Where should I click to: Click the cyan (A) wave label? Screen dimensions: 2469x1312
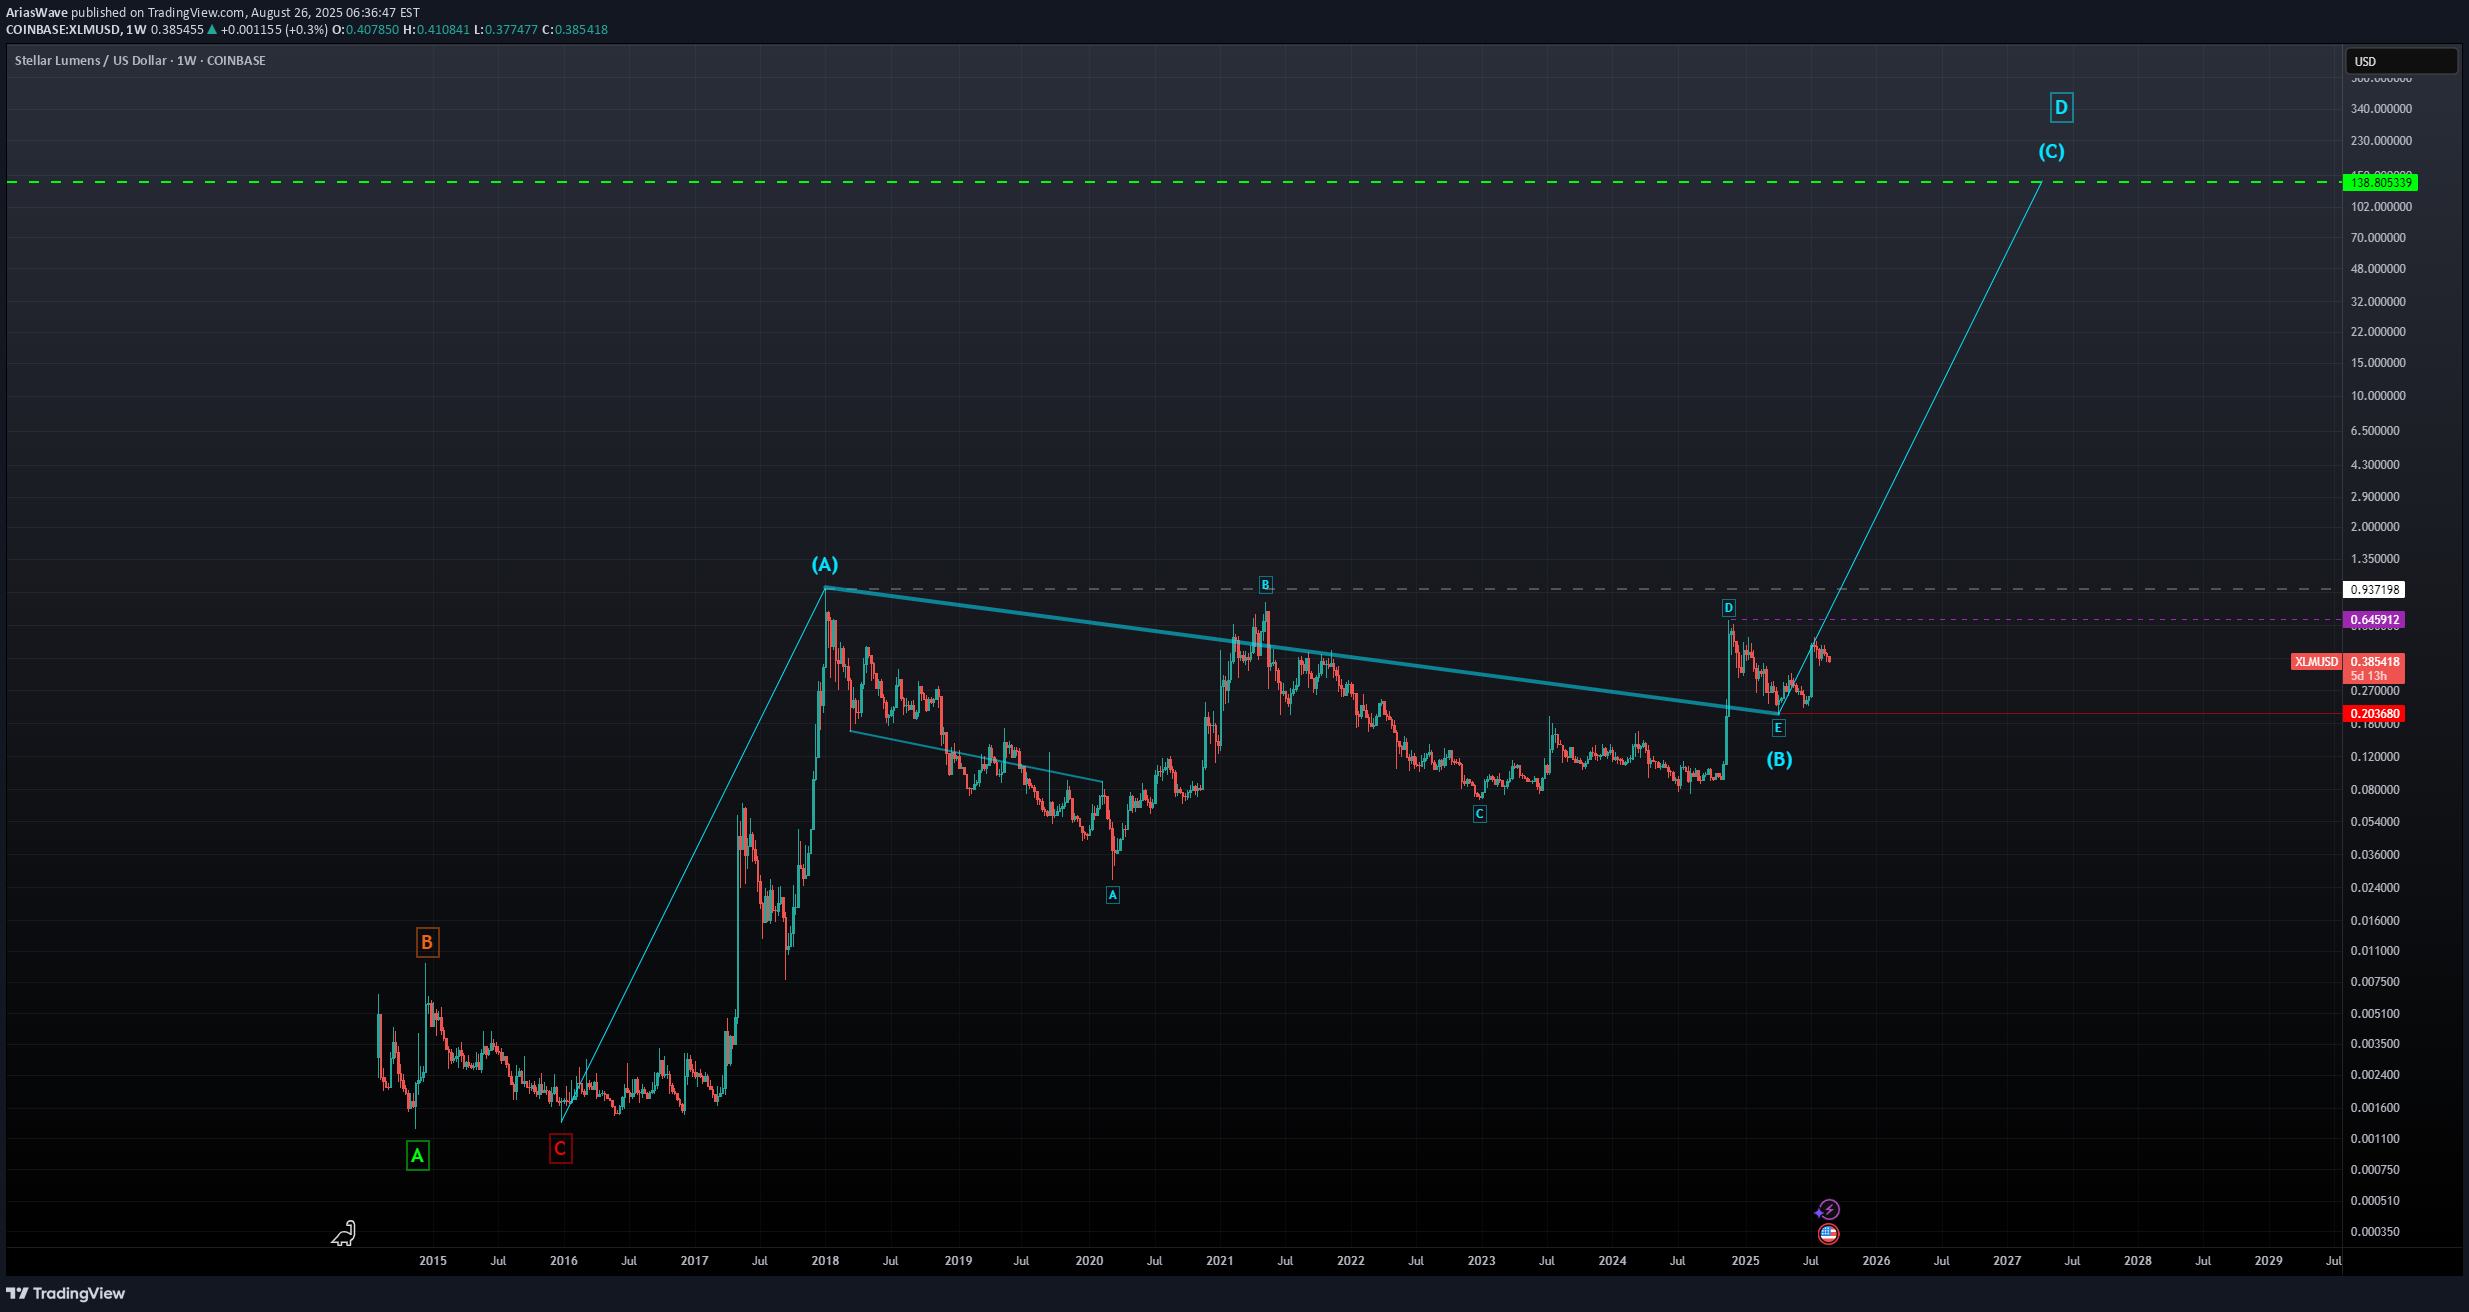click(x=825, y=564)
